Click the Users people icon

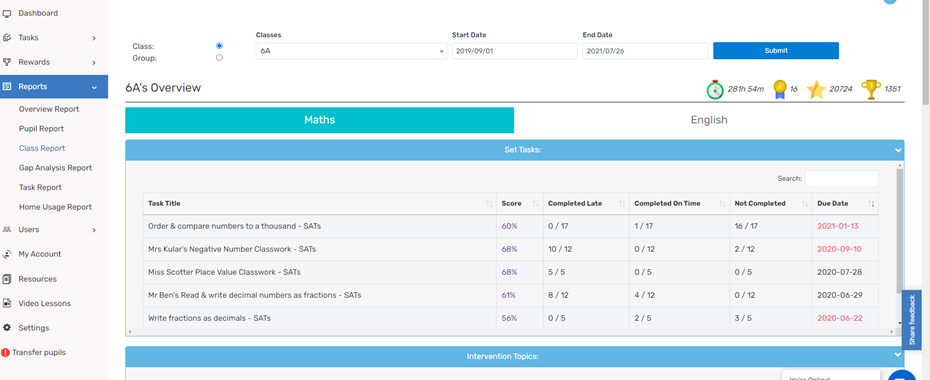coord(7,229)
